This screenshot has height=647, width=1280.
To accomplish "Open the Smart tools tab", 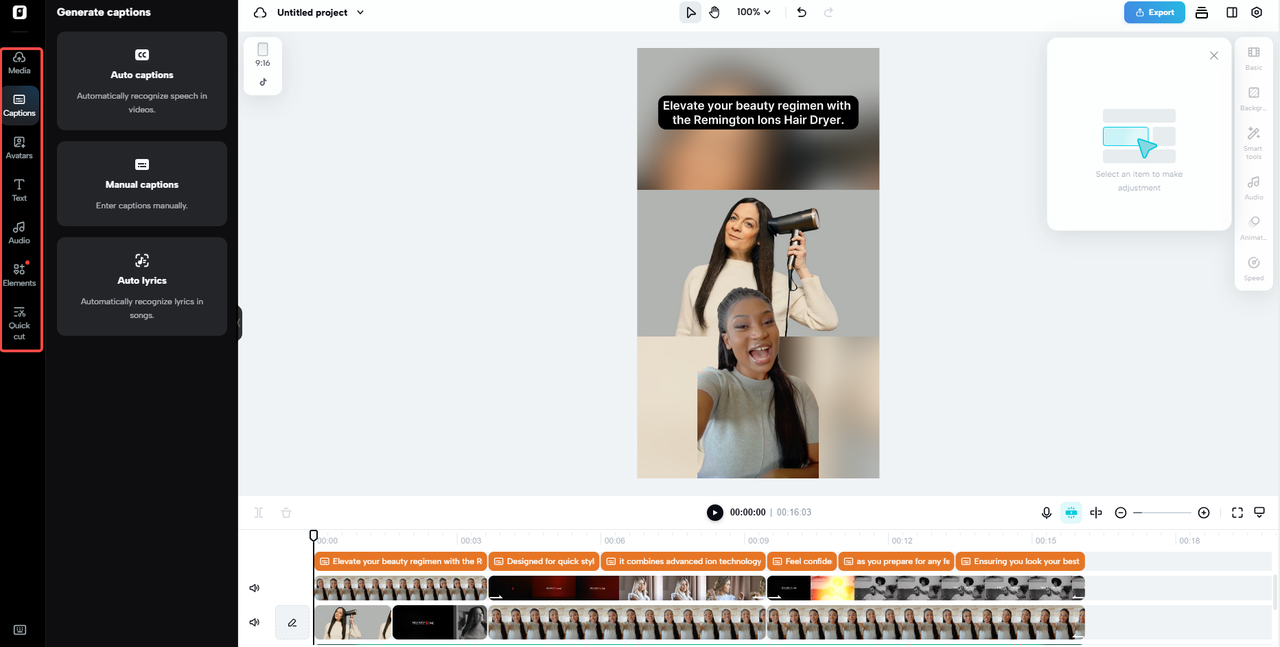I will coord(1253,143).
